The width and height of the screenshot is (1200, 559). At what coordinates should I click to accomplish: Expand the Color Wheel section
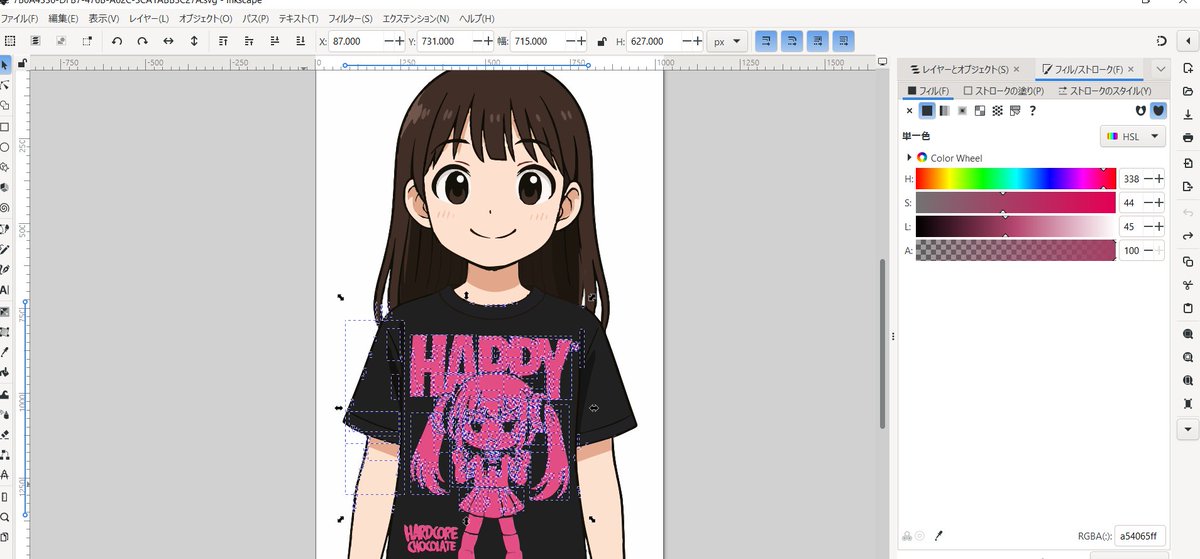point(909,158)
